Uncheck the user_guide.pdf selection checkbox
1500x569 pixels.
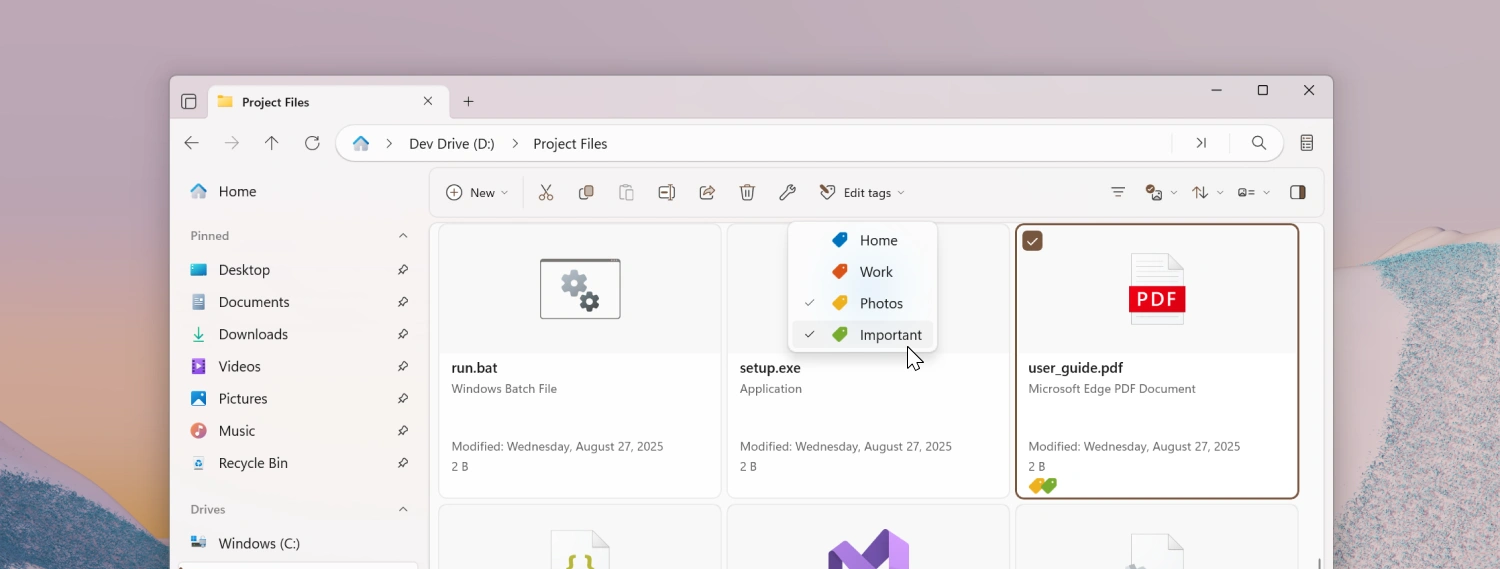(1033, 241)
